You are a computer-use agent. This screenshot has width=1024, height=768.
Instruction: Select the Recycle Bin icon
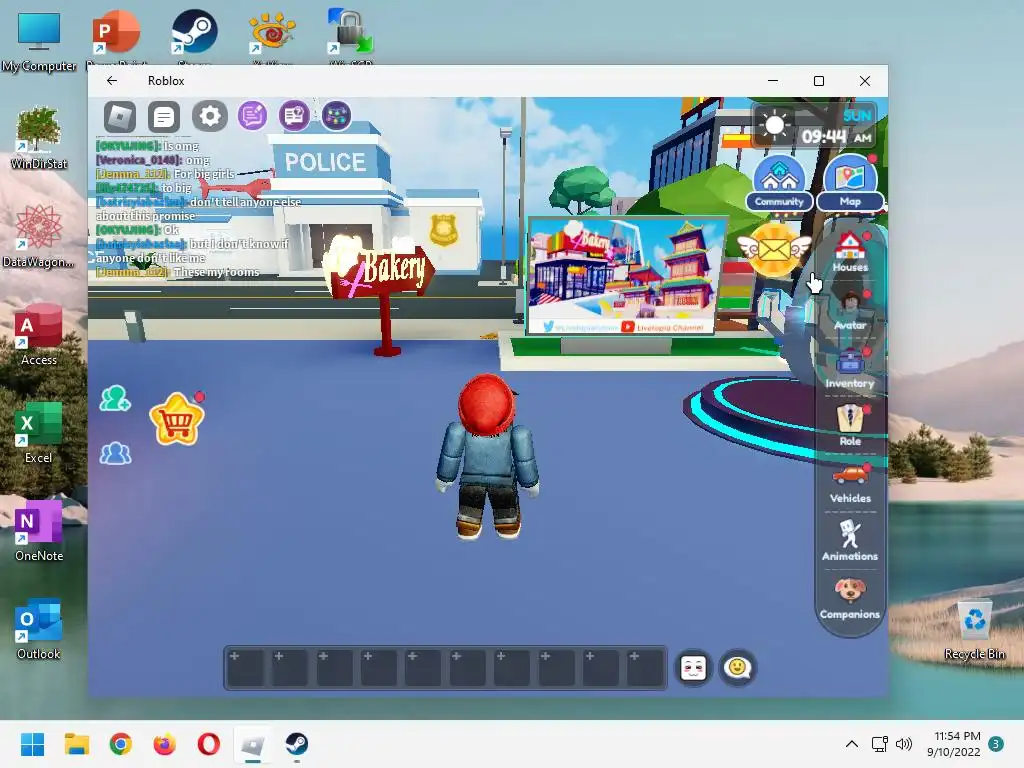coord(974,628)
